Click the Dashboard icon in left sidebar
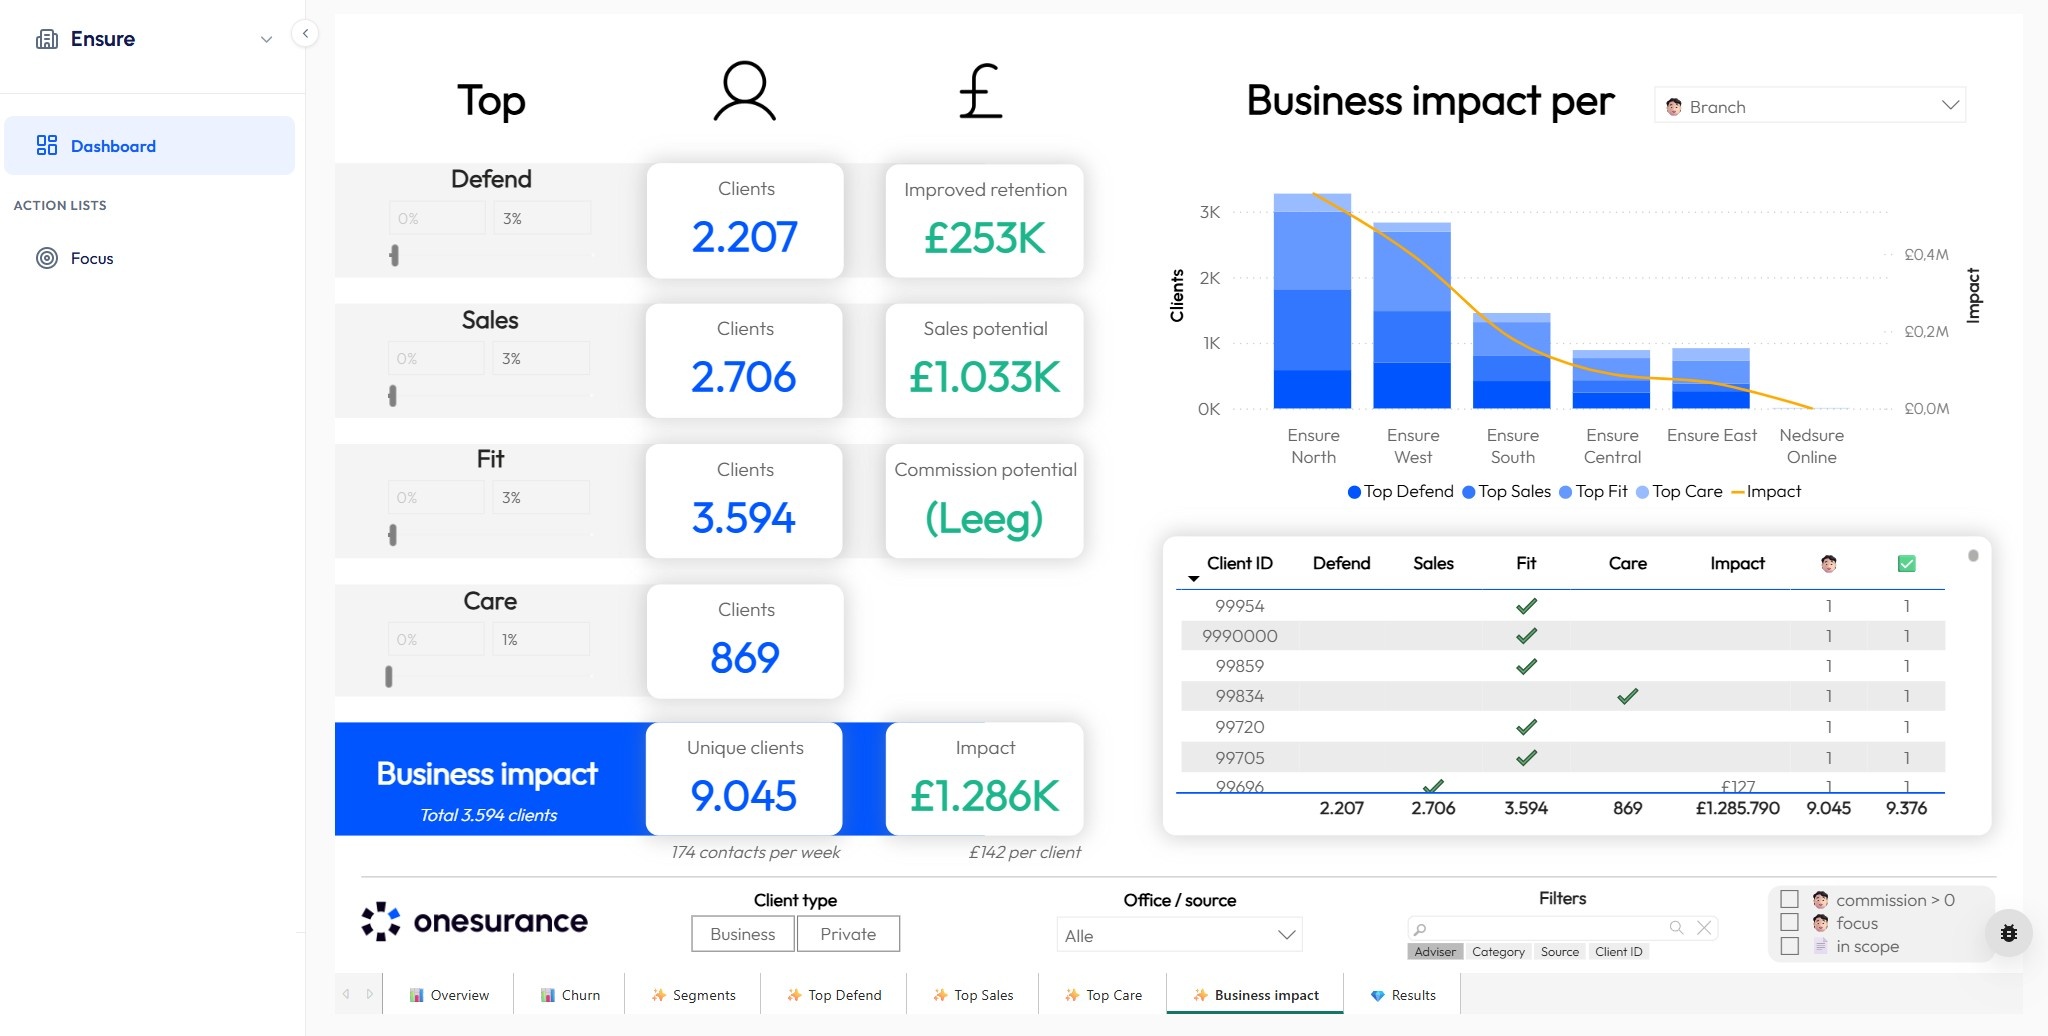Viewport: 2048px width, 1036px height. pyautogui.click(x=47, y=145)
